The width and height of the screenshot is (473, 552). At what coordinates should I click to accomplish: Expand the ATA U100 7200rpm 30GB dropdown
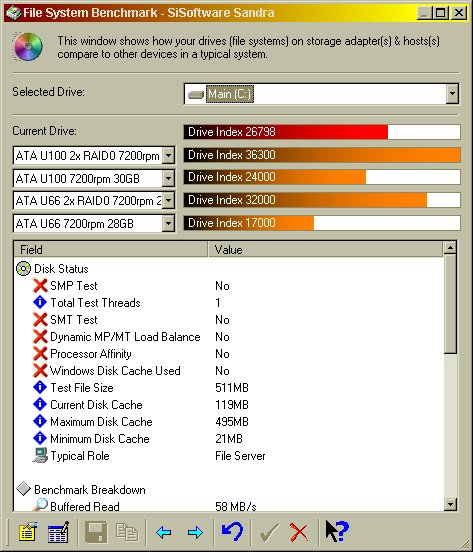tap(168, 178)
